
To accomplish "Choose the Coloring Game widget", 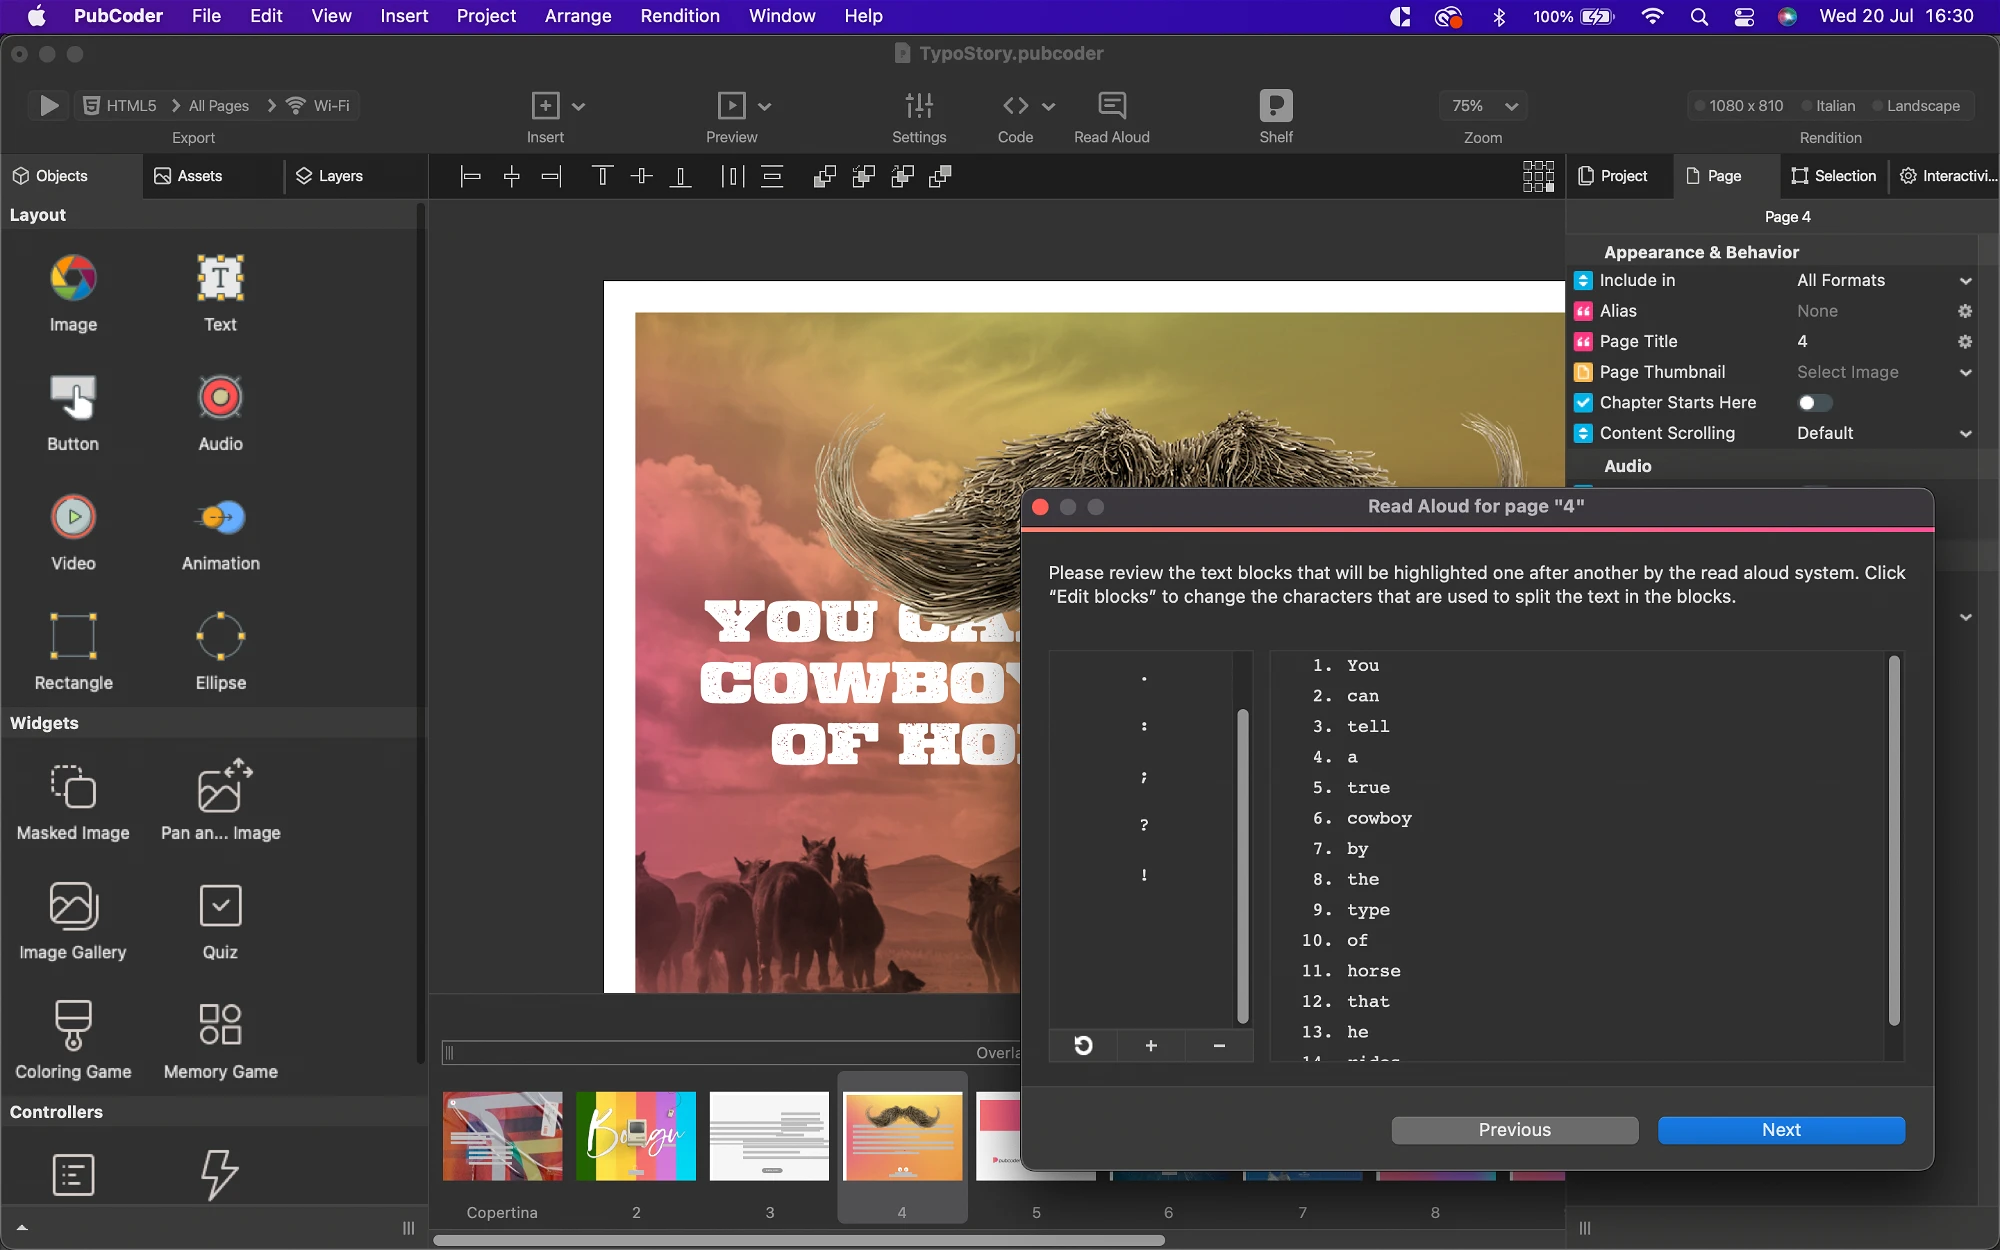I will [x=73, y=1040].
